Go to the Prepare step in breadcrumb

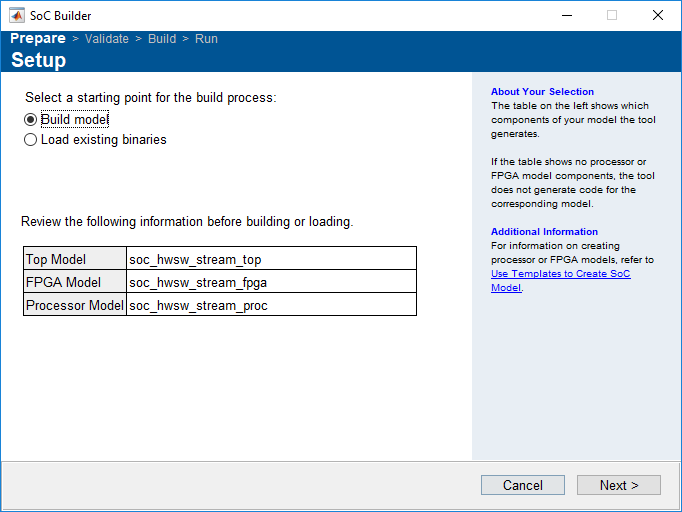click(38, 38)
